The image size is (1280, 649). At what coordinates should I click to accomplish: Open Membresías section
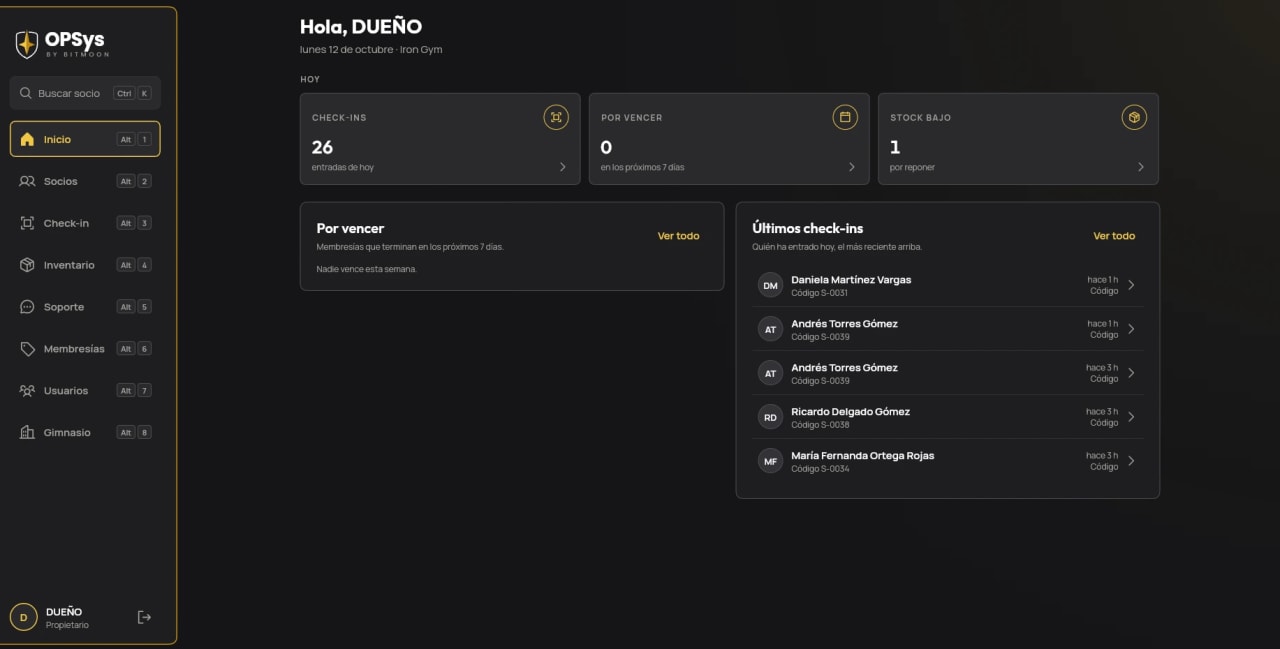(x=85, y=349)
